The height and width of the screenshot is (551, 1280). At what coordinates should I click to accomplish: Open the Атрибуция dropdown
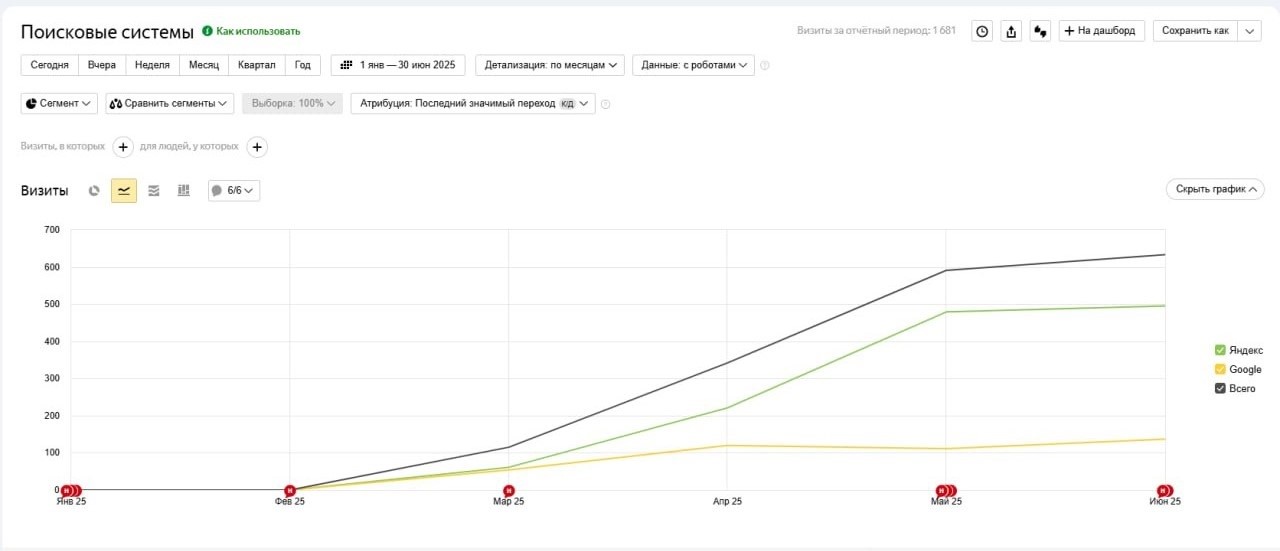472,103
